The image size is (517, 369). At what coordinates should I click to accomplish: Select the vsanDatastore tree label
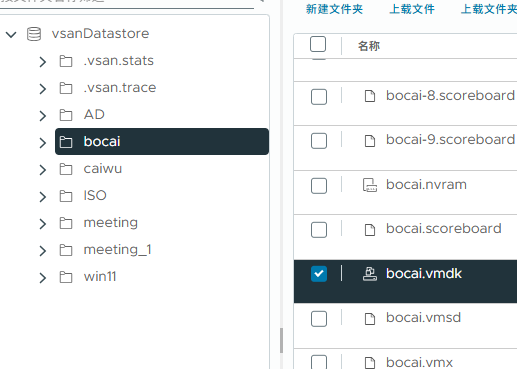[100, 34]
